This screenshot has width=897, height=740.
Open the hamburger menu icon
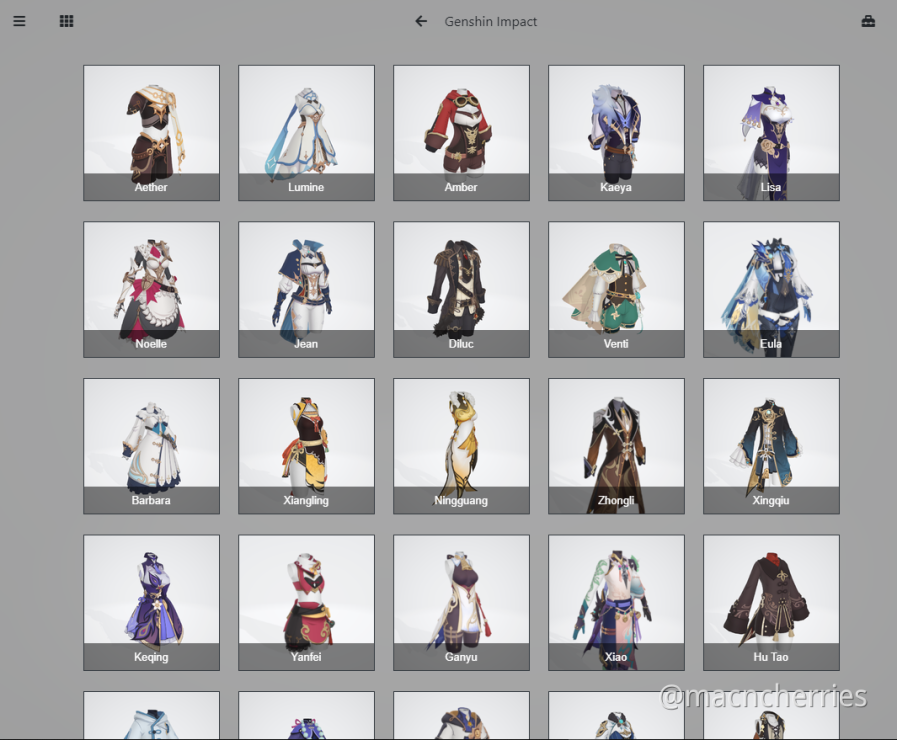pyautogui.click(x=19, y=21)
